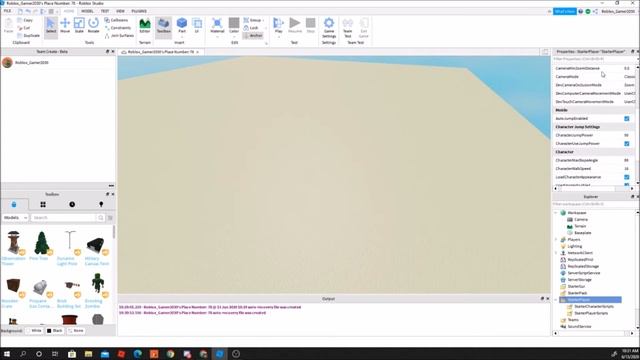The width and height of the screenshot is (640, 360).
Task: Toggle LoadCharacterAppearance checkbox
Action: 627,177
